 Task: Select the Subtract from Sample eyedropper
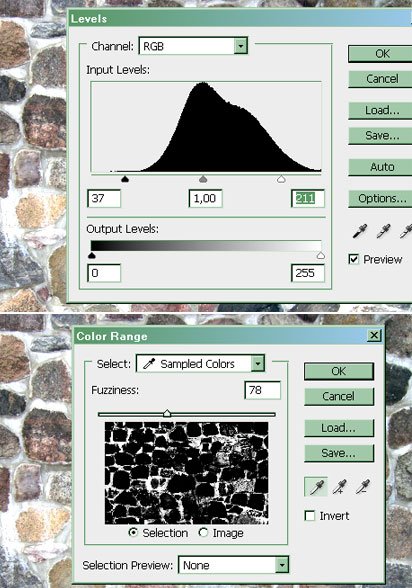pos(363,487)
